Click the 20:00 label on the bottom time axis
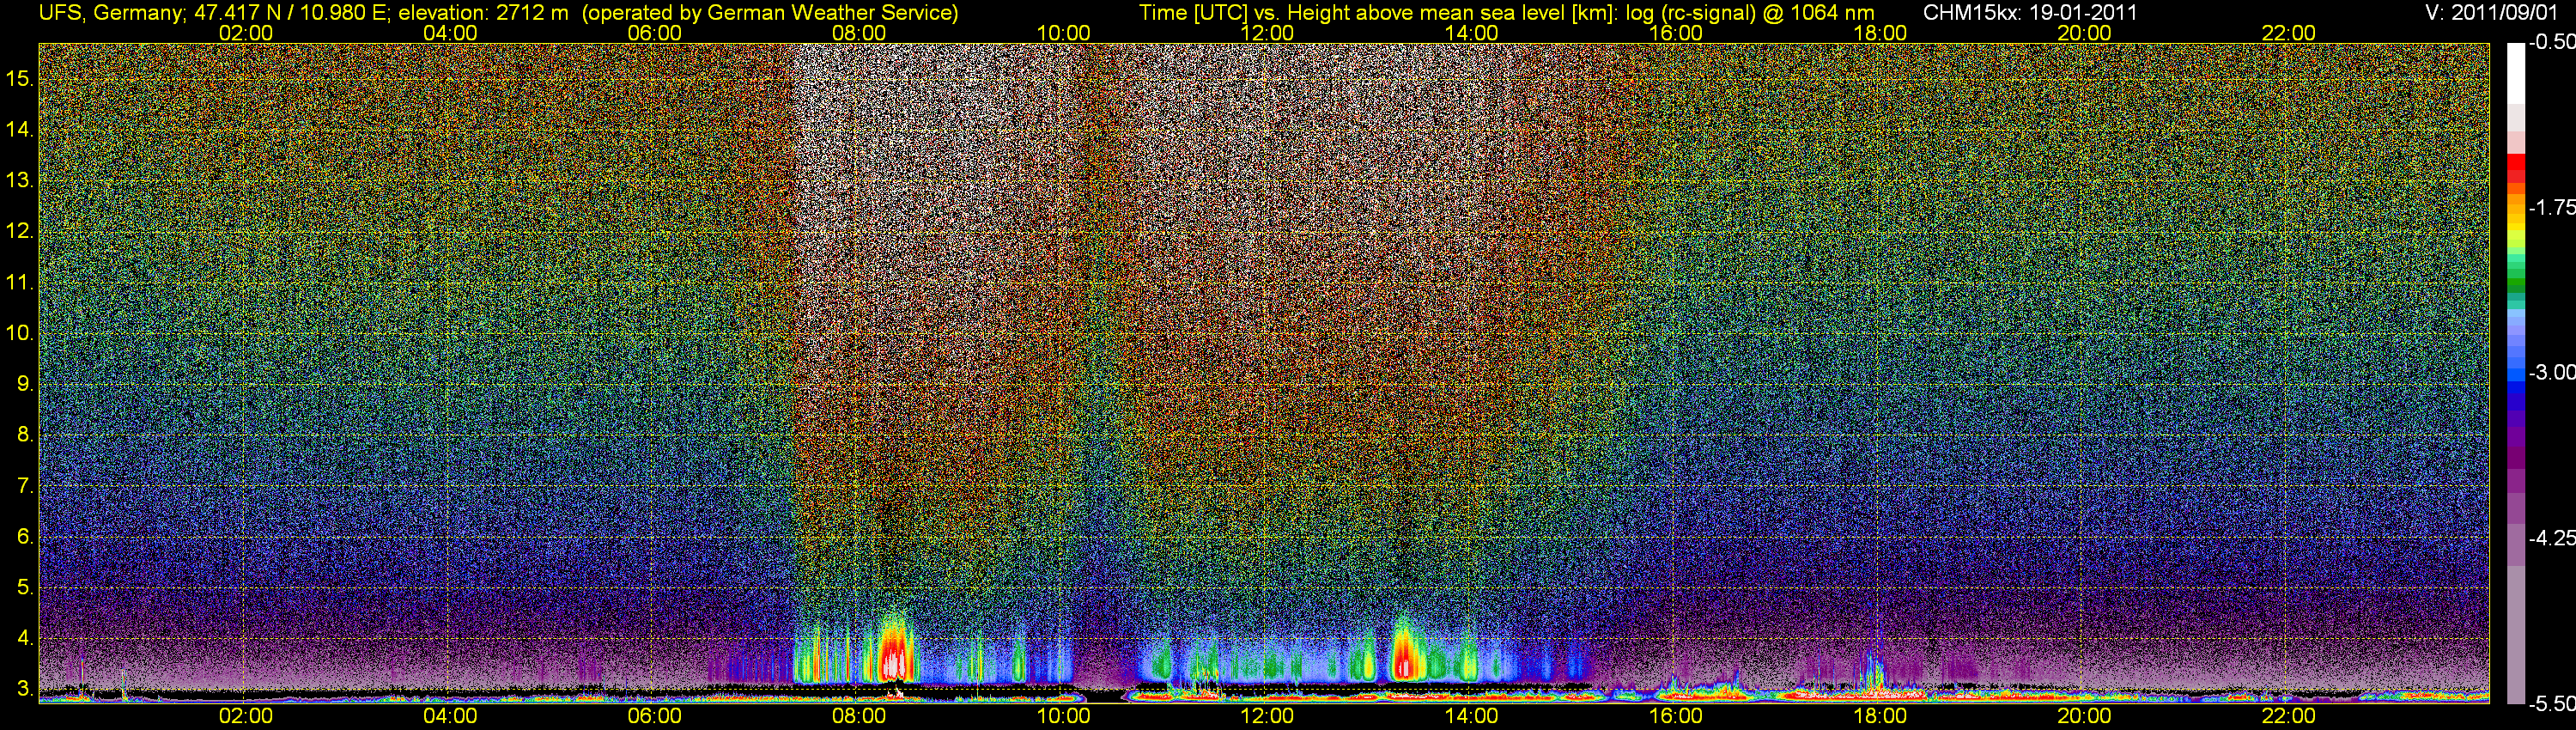Screen dimensions: 2576x730 (x=2084, y=716)
